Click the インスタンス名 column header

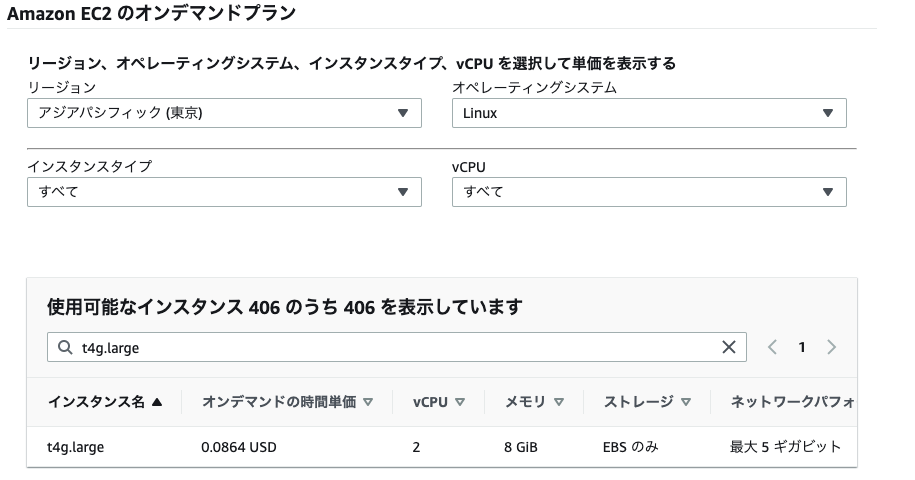tap(96, 402)
